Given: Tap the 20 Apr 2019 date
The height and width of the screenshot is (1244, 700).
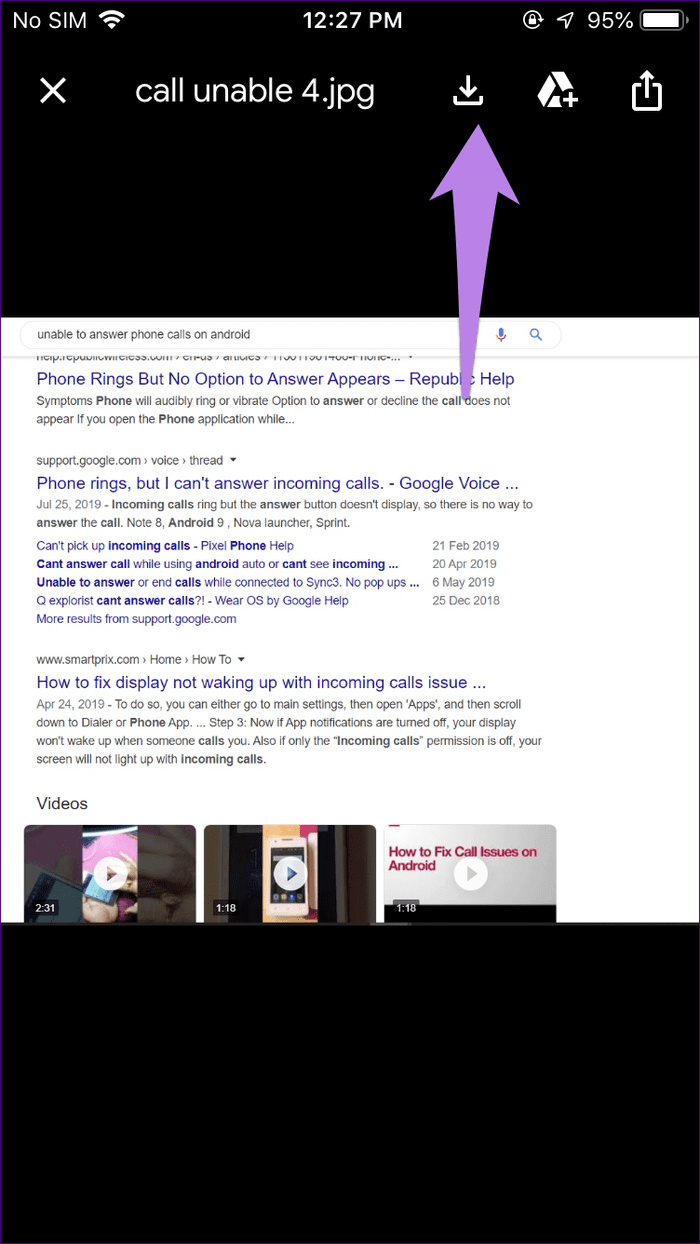Looking at the screenshot, I should click(466, 564).
